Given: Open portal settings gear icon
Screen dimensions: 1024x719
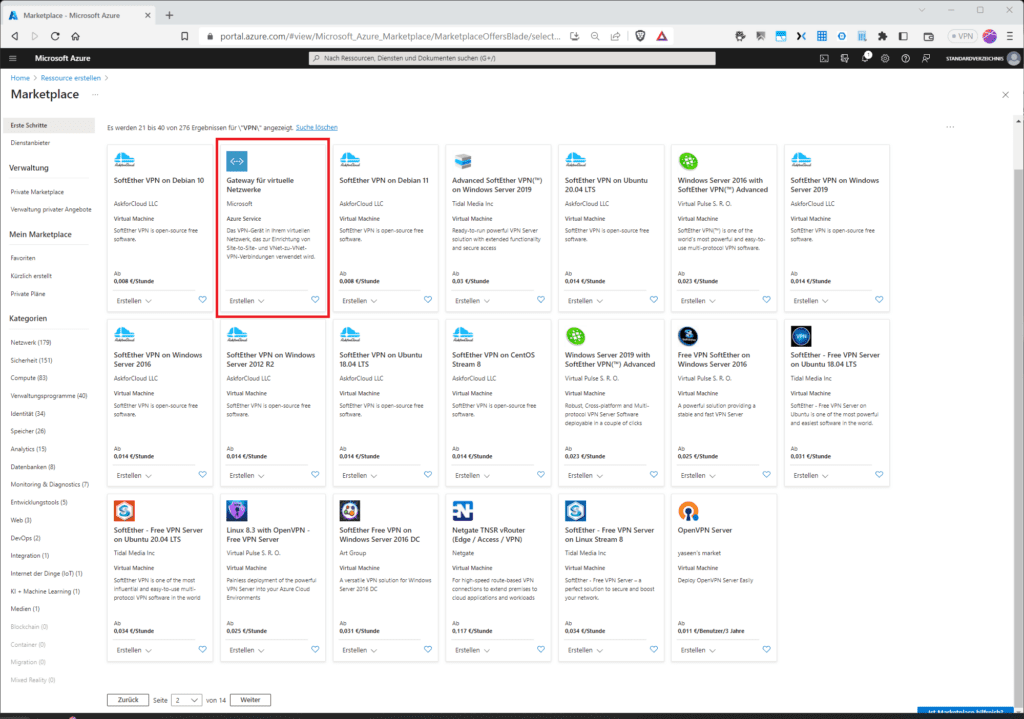Looking at the screenshot, I should click(x=885, y=58).
